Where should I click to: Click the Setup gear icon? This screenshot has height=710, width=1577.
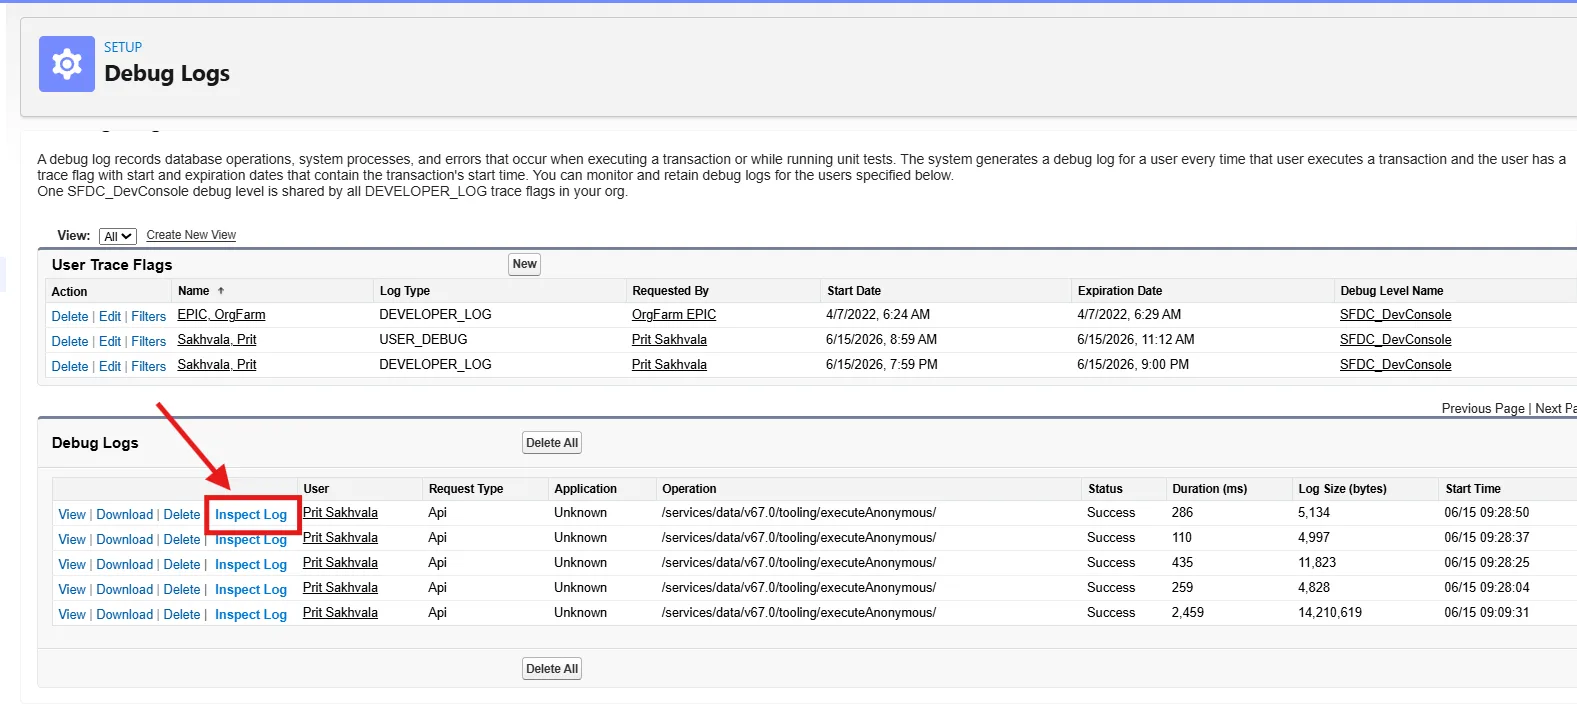tap(67, 64)
